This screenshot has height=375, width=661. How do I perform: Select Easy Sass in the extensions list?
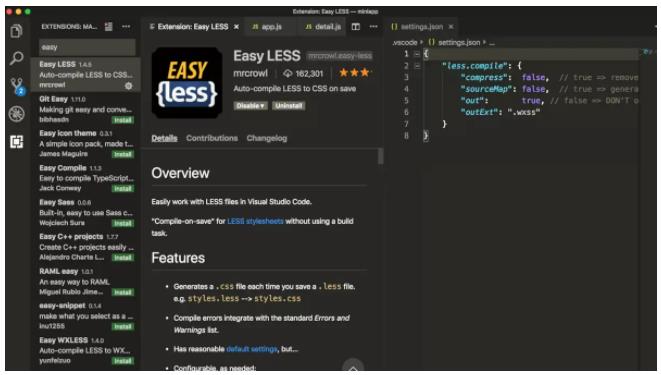86,212
